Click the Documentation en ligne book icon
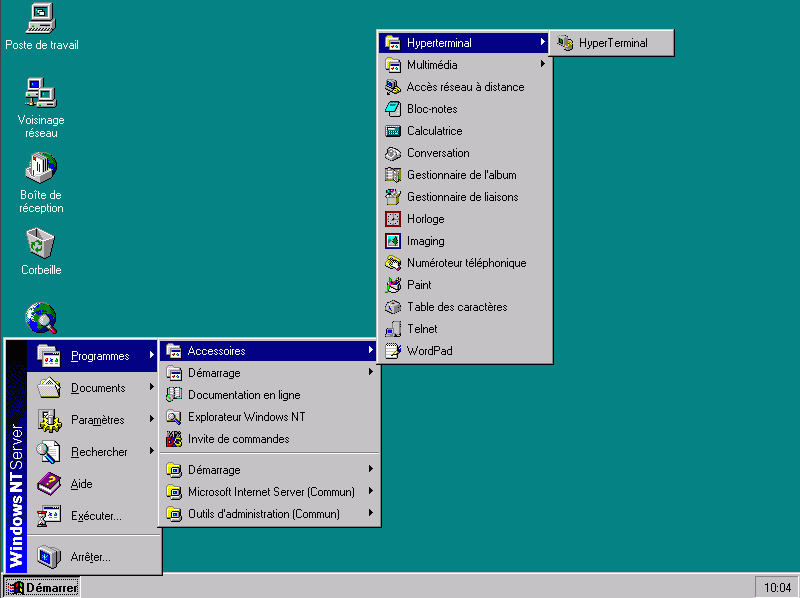 point(174,395)
